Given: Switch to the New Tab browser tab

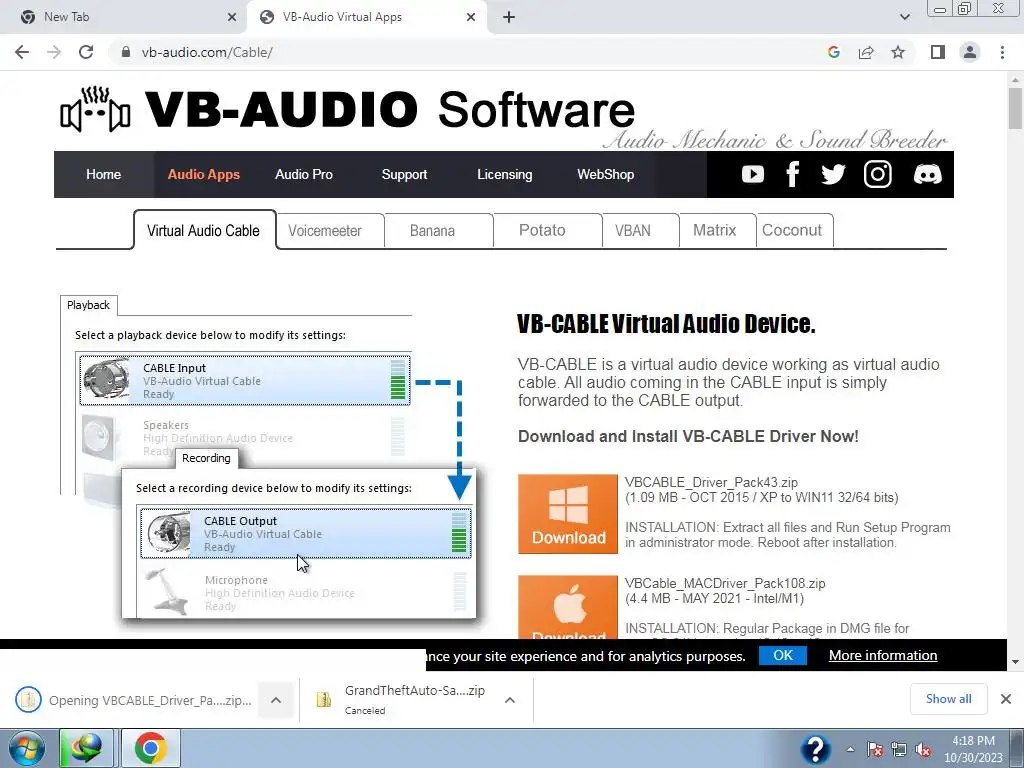Looking at the screenshot, I should click(x=124, y=17).
